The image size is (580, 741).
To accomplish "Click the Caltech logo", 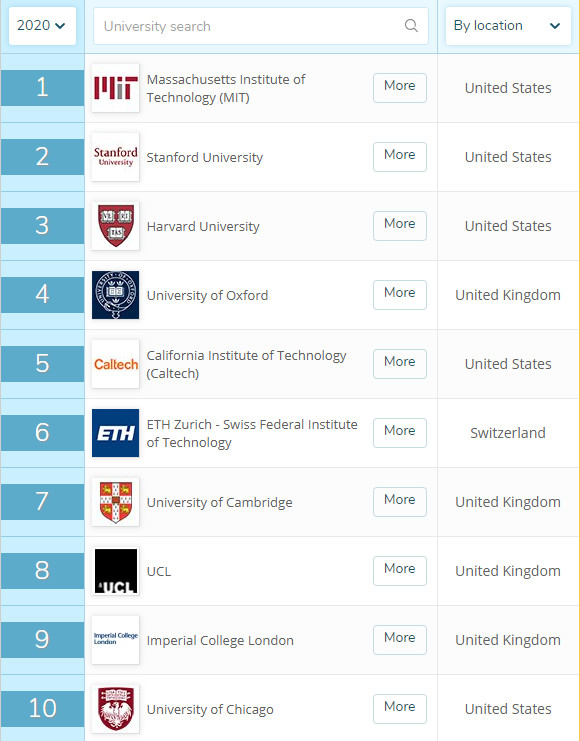I will (x=115, y=364).
